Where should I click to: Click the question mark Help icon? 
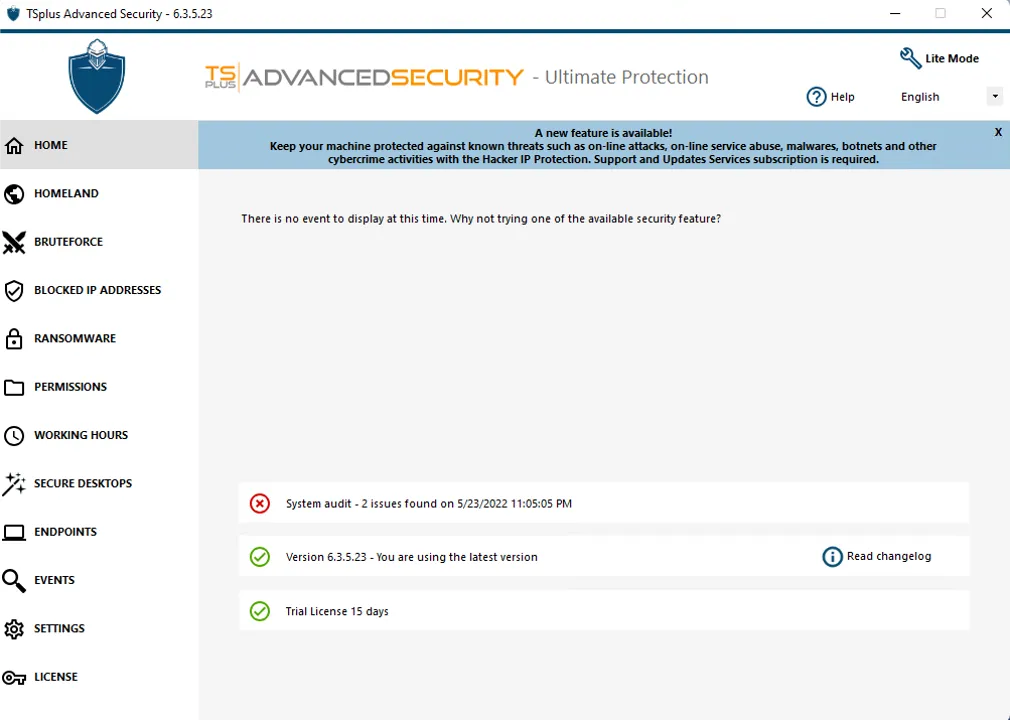(816, 97)
